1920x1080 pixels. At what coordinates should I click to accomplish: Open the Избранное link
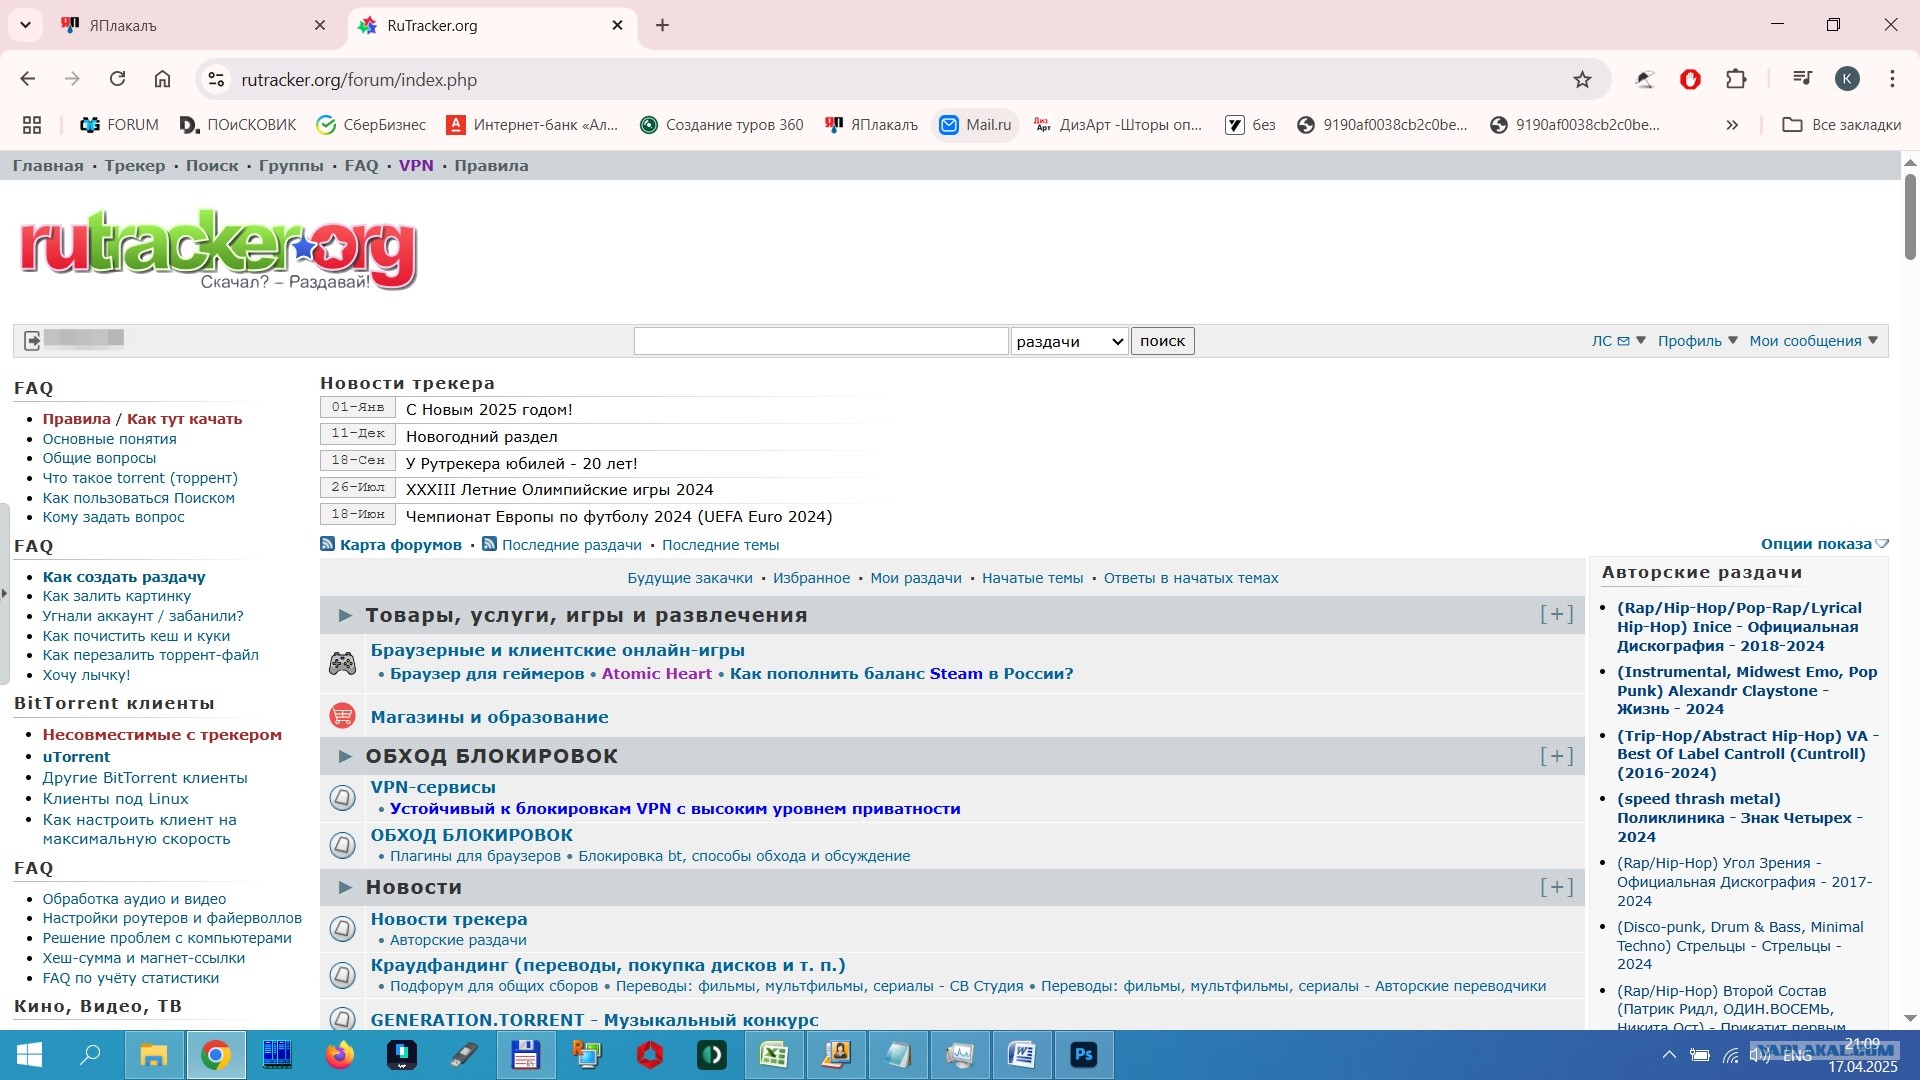pos(811,578)
